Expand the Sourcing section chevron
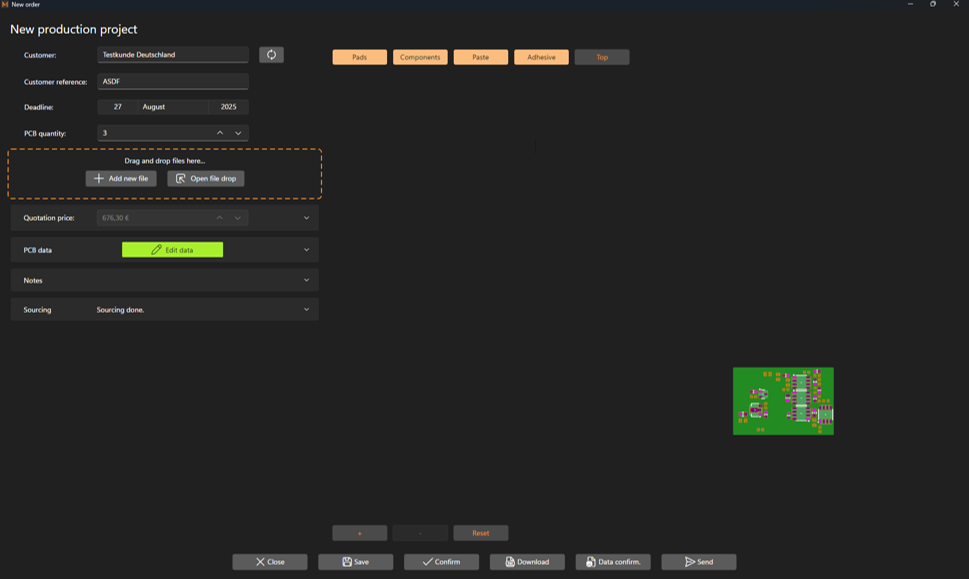969x579 pixels. click(x=306, y=310)
